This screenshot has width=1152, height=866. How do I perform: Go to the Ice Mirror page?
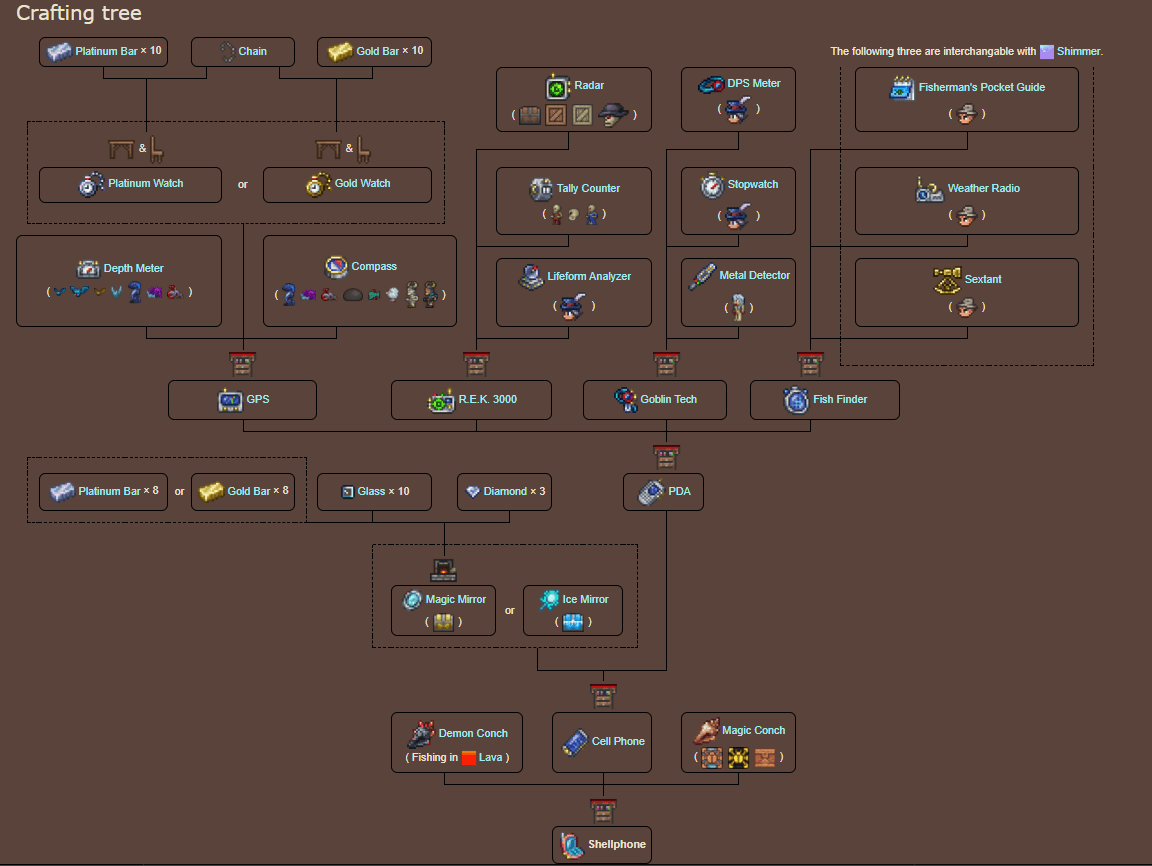(583, 600)
